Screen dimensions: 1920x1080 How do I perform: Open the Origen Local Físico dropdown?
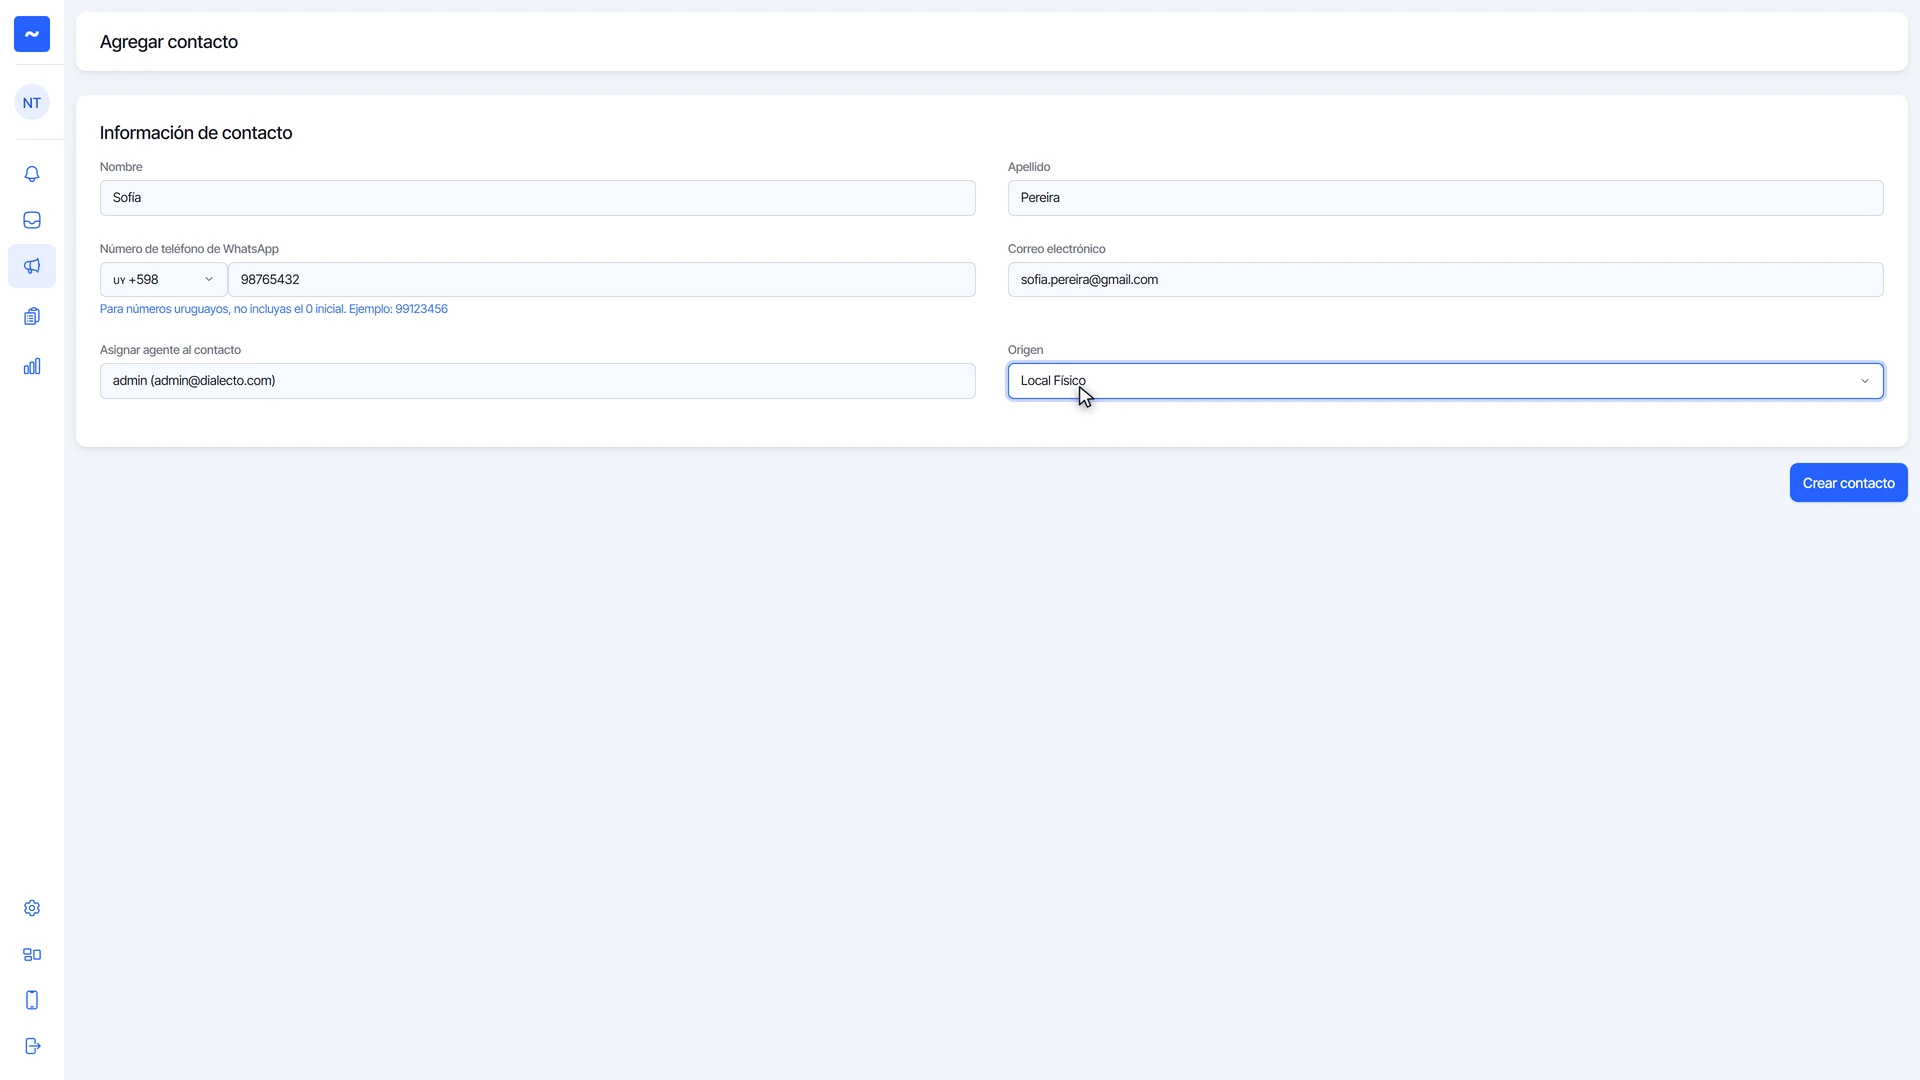coord(1445,381)
